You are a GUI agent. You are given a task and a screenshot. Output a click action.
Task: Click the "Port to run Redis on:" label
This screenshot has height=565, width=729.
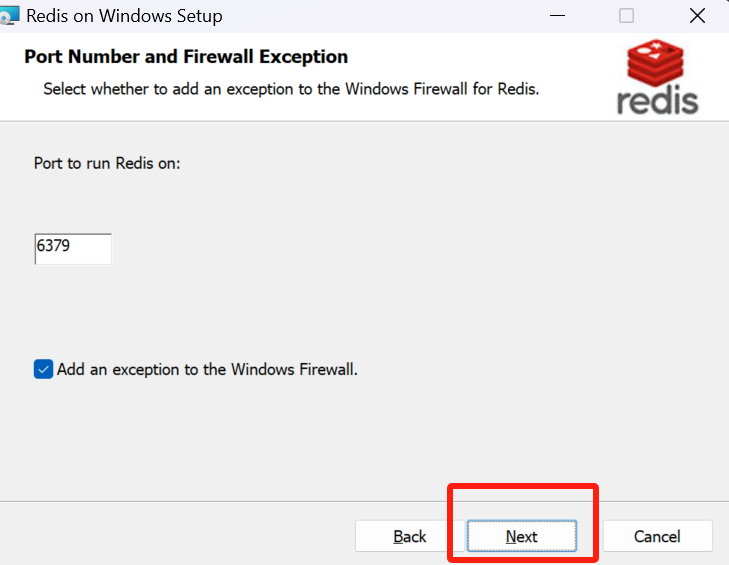pyautogui.click(x=107, y=163)
